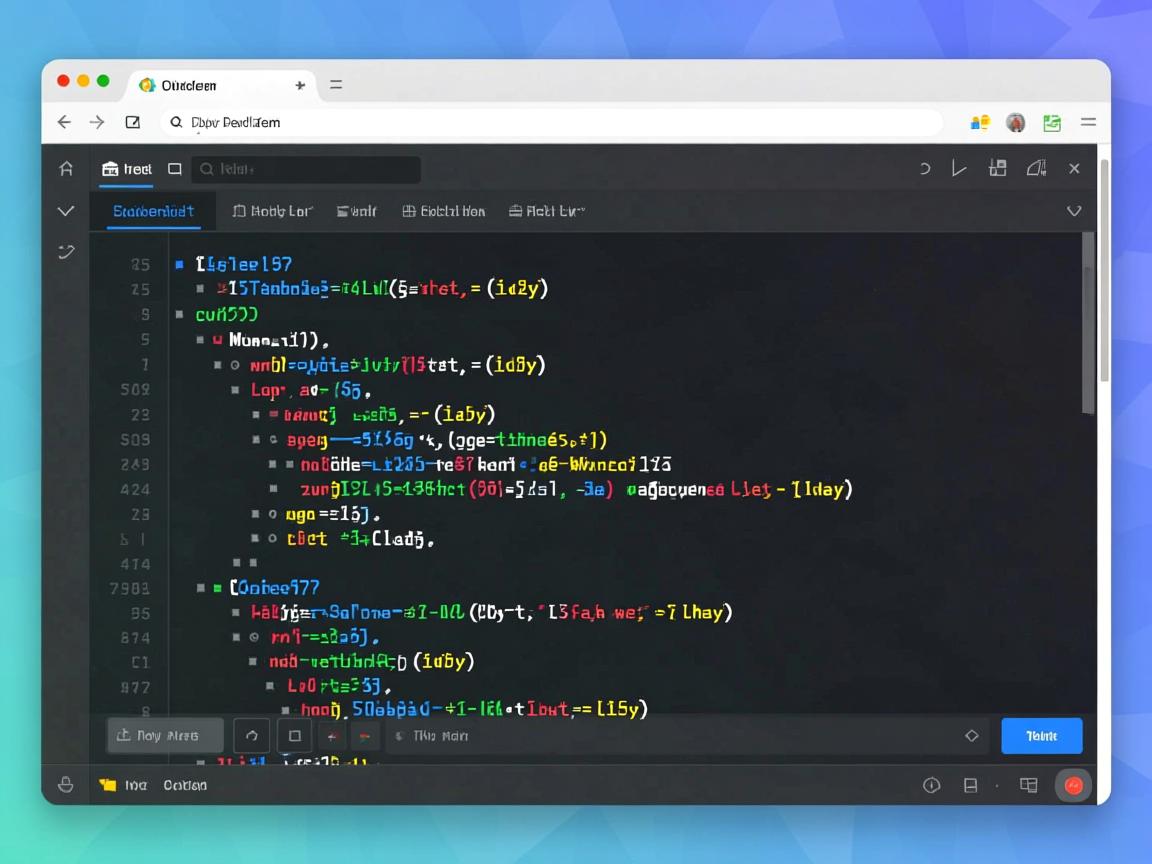Image resolution: width=1152 pixels, height=864 pixels.
Task: Switch to the Starbenludt tab
Action: click(153, 211)
